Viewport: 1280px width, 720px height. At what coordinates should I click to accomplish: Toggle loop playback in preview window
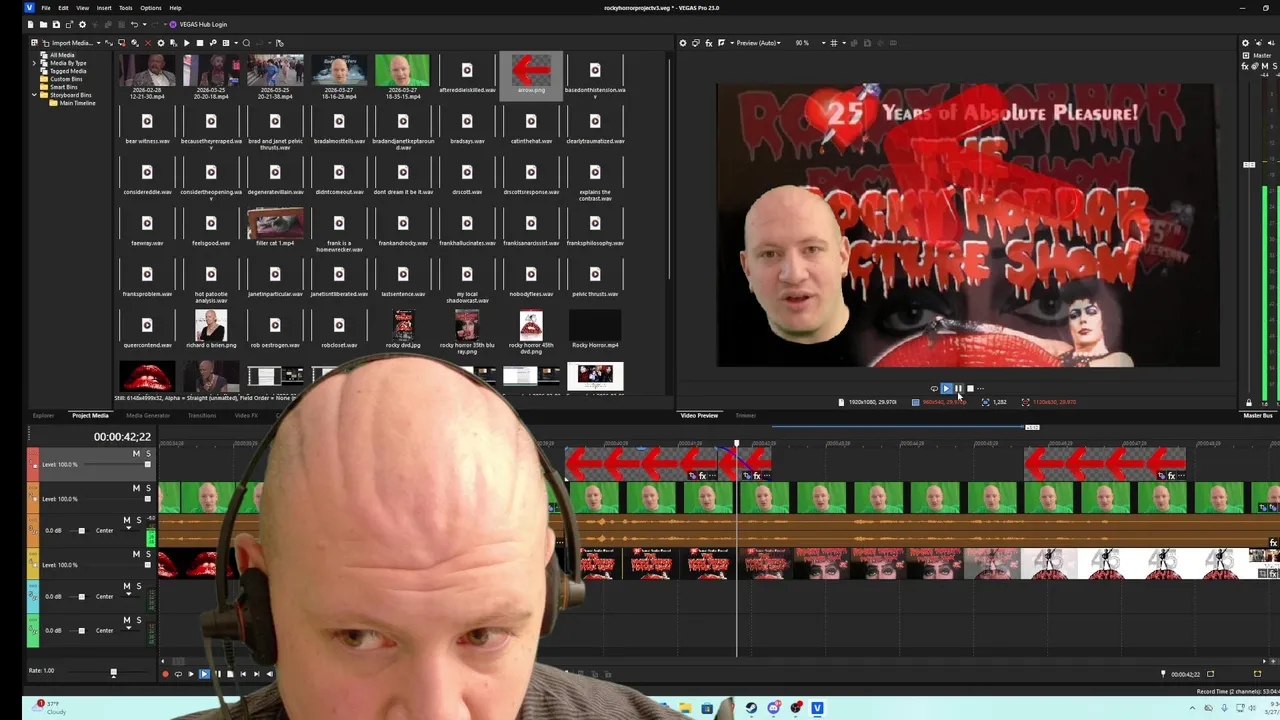point(934,389)
